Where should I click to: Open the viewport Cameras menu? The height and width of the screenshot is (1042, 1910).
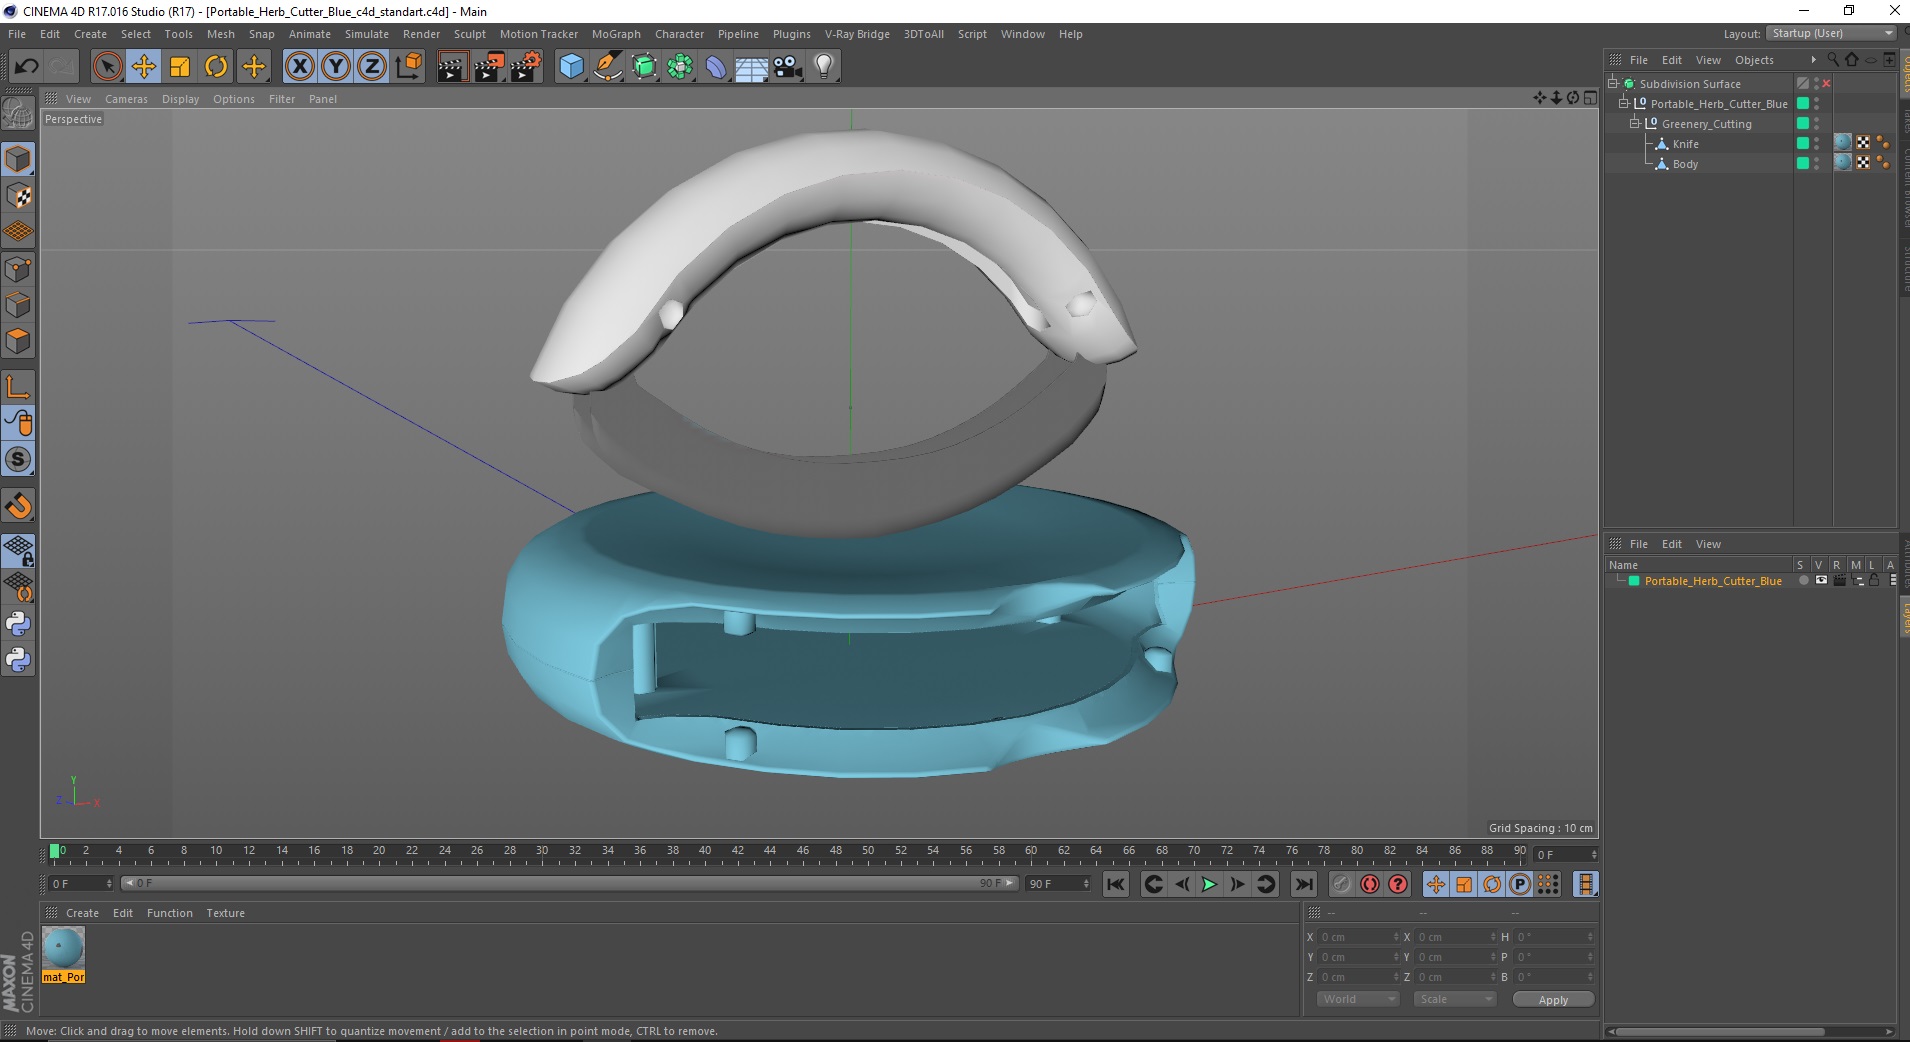pos(126,99)
